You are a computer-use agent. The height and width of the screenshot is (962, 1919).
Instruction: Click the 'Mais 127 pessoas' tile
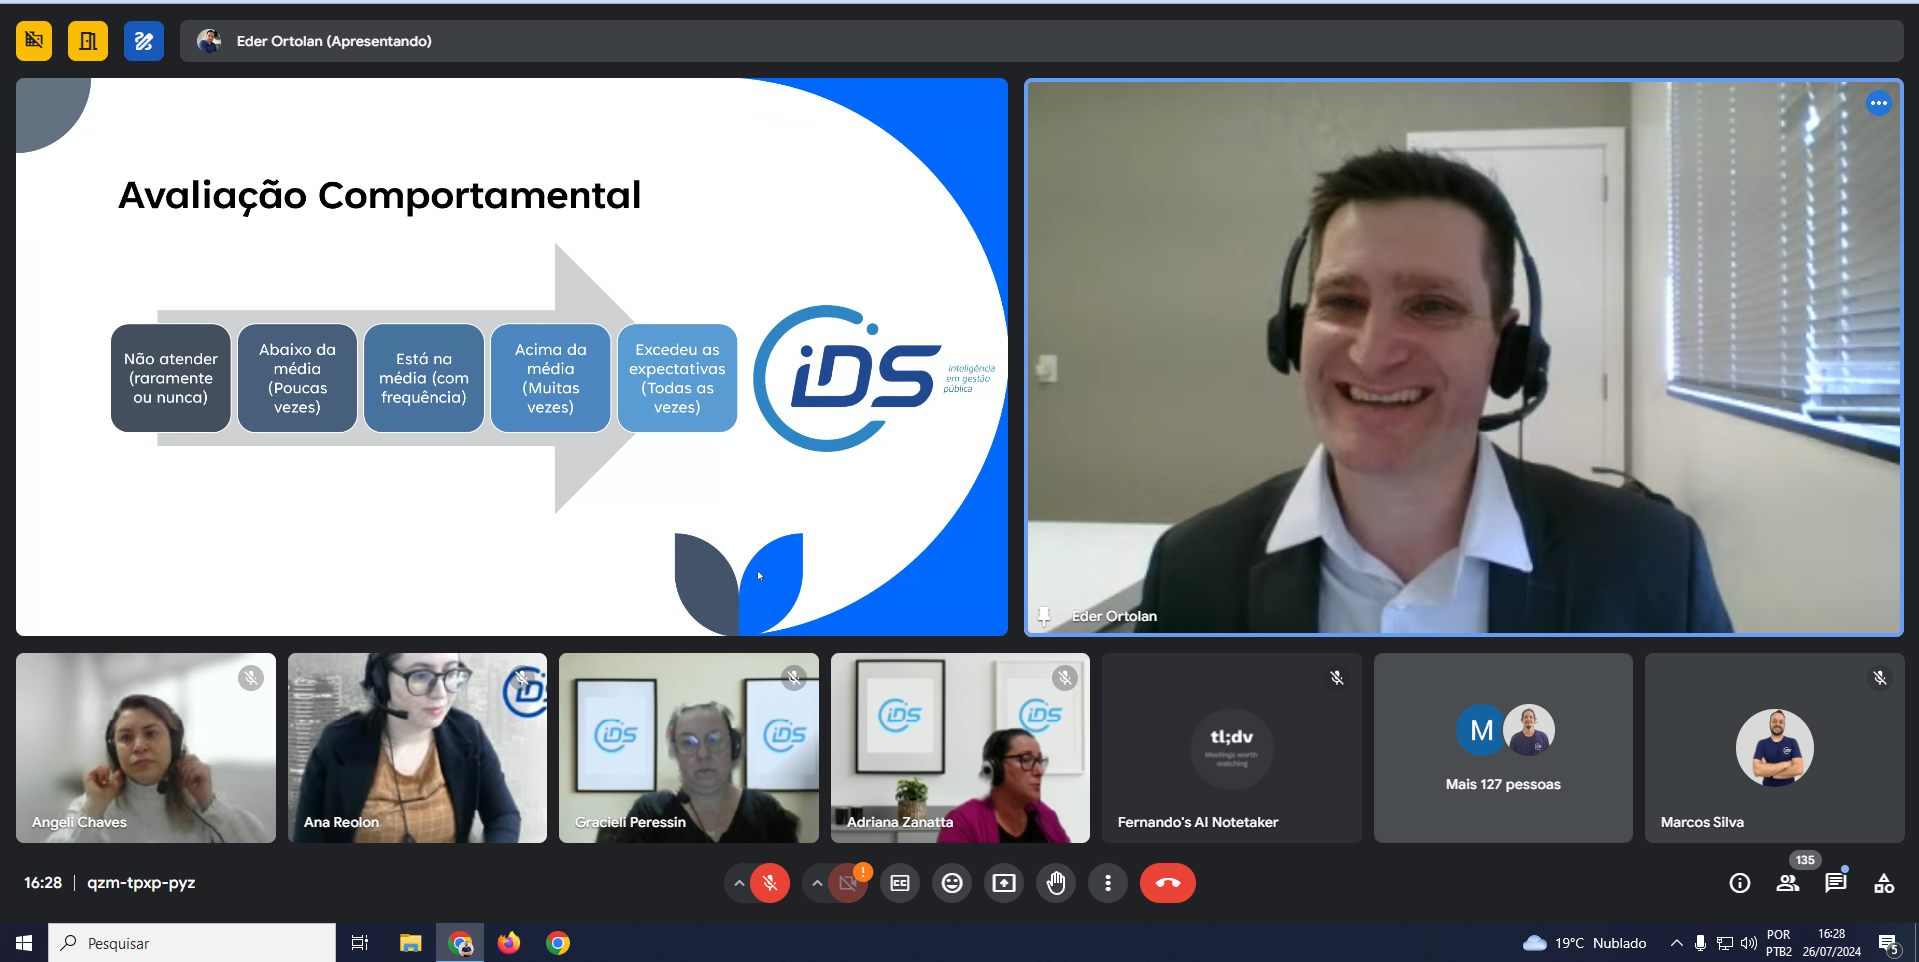[x=1503, y=748]
